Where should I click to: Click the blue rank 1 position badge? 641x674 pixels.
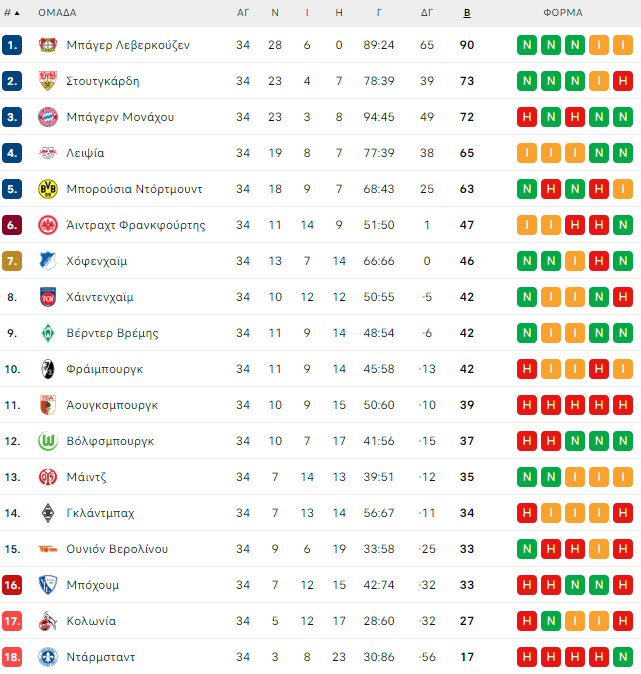(12, 45)
